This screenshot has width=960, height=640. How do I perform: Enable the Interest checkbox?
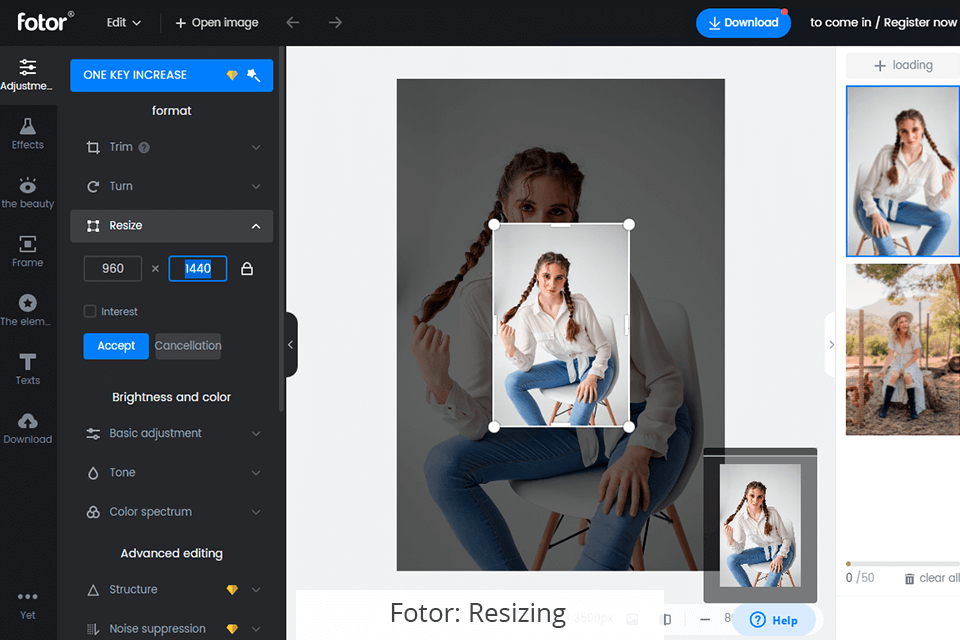click(90, 311)
